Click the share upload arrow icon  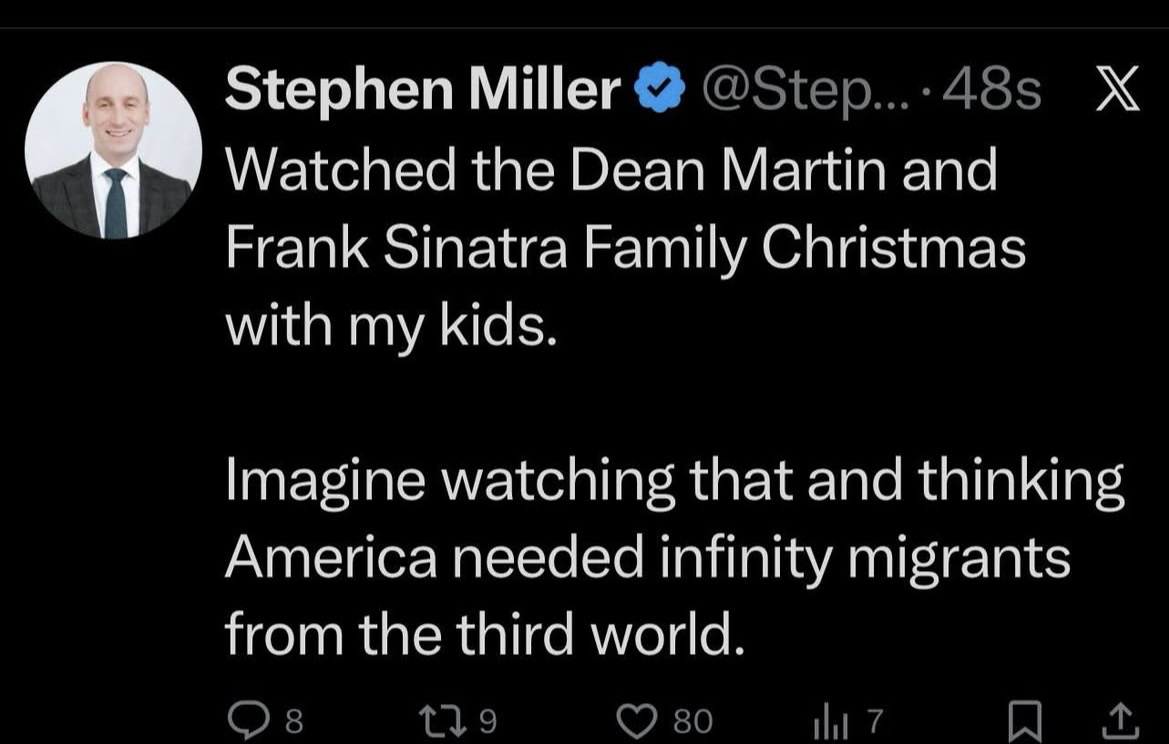pyautogui.click(x=1122, y=719)
